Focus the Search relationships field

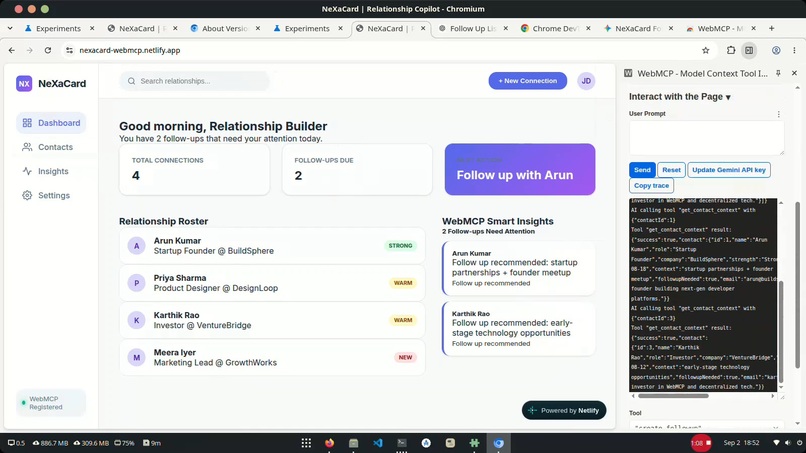tap(194, 81)
